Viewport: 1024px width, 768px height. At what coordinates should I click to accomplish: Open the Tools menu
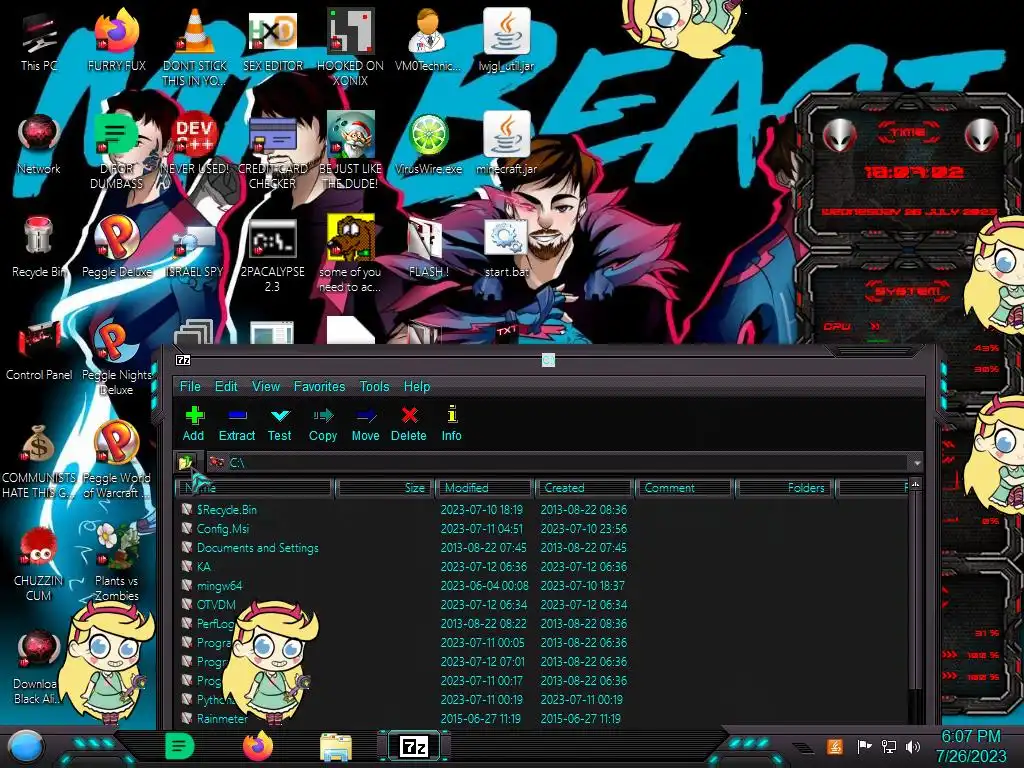(374, 386)
